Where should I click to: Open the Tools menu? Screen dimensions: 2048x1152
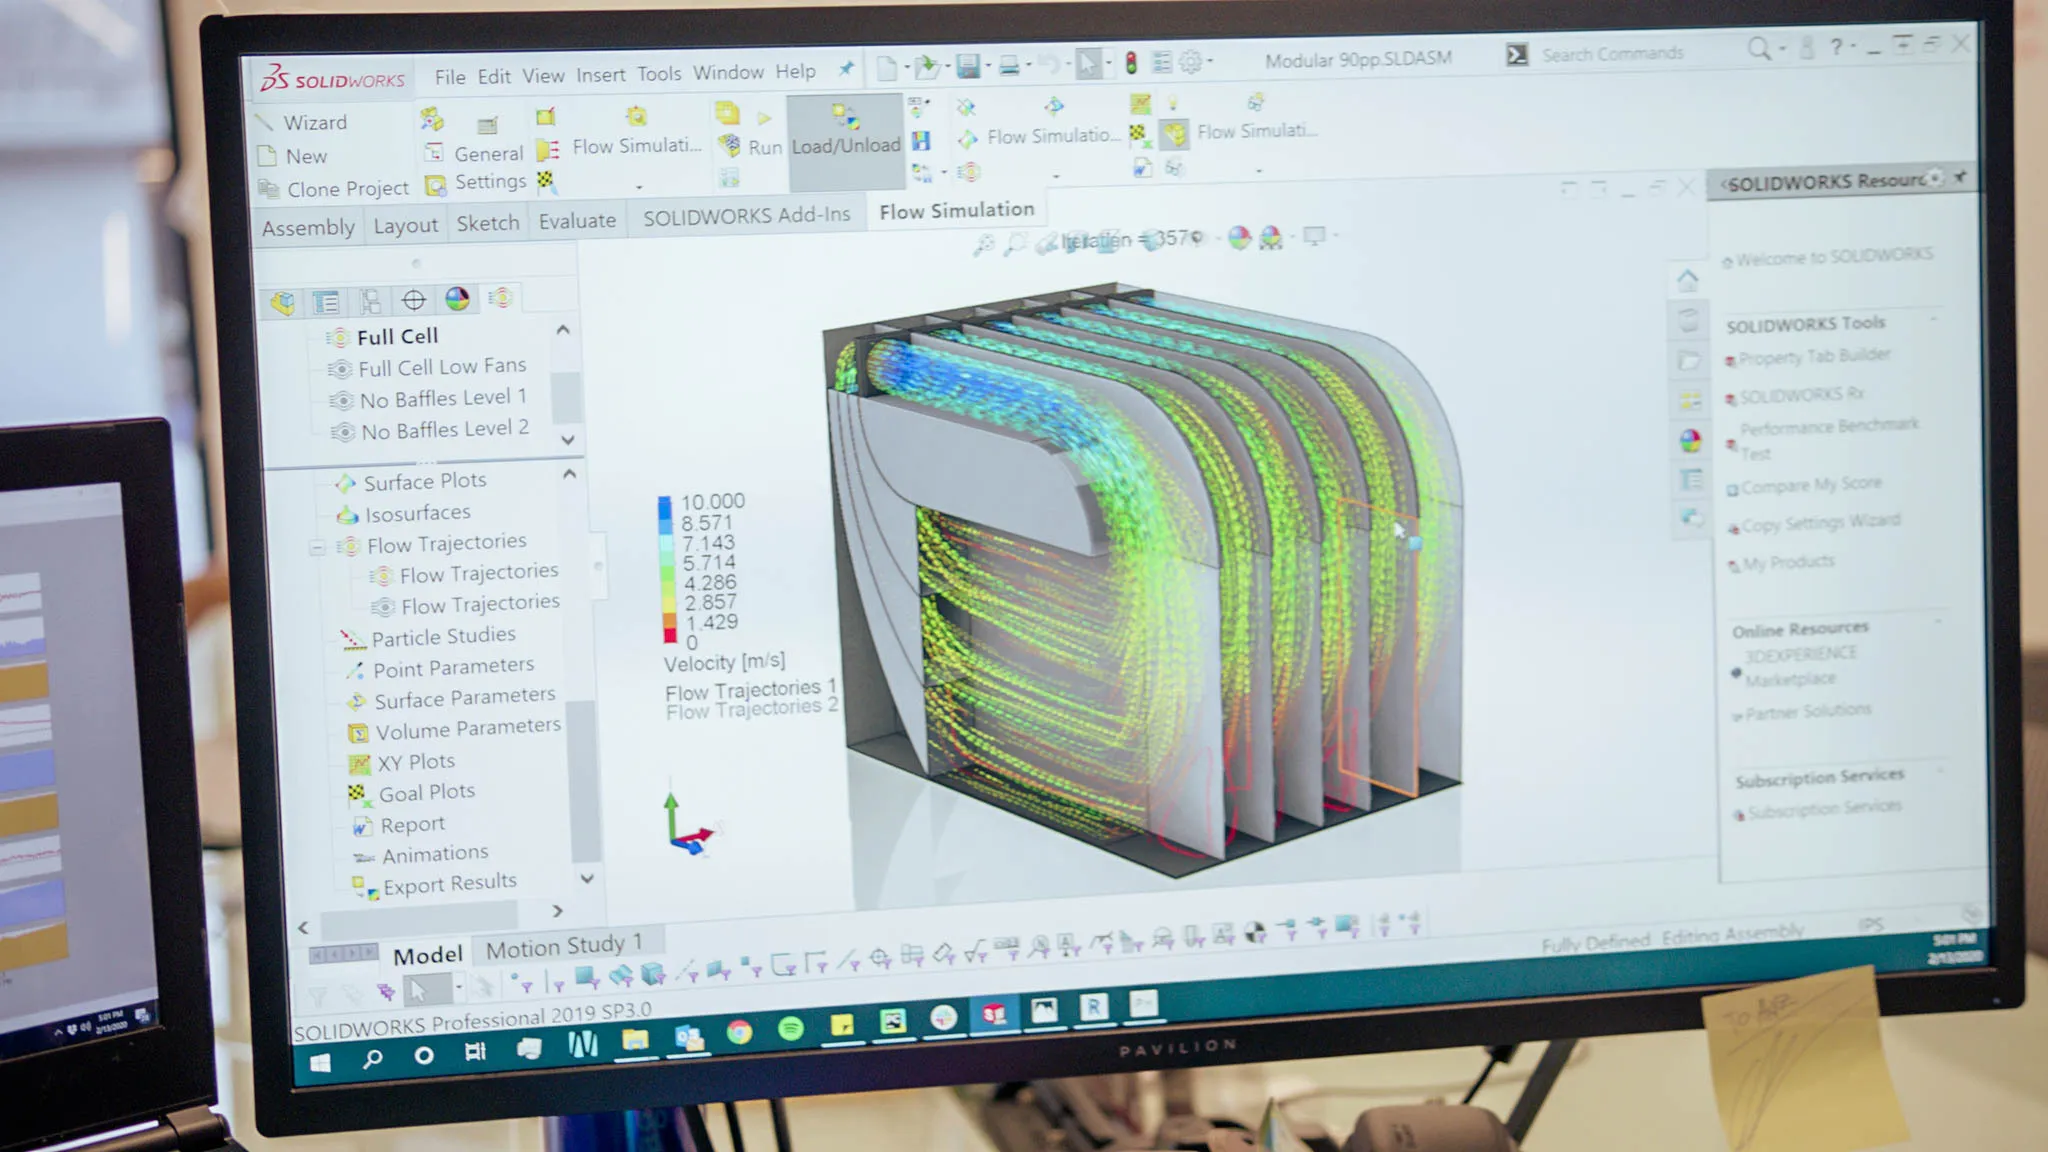click(659, 74)
